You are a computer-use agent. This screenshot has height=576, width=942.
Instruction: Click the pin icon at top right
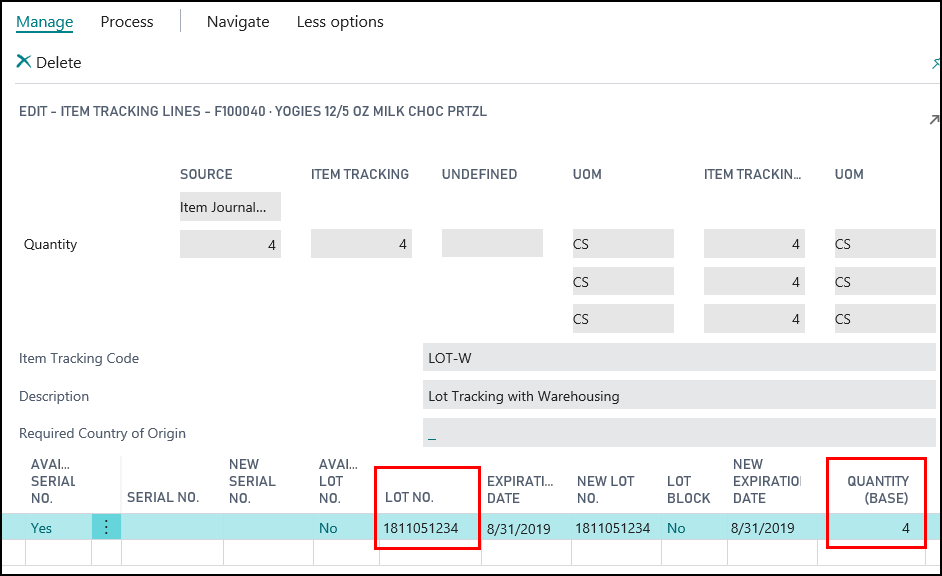pos(935,62)
